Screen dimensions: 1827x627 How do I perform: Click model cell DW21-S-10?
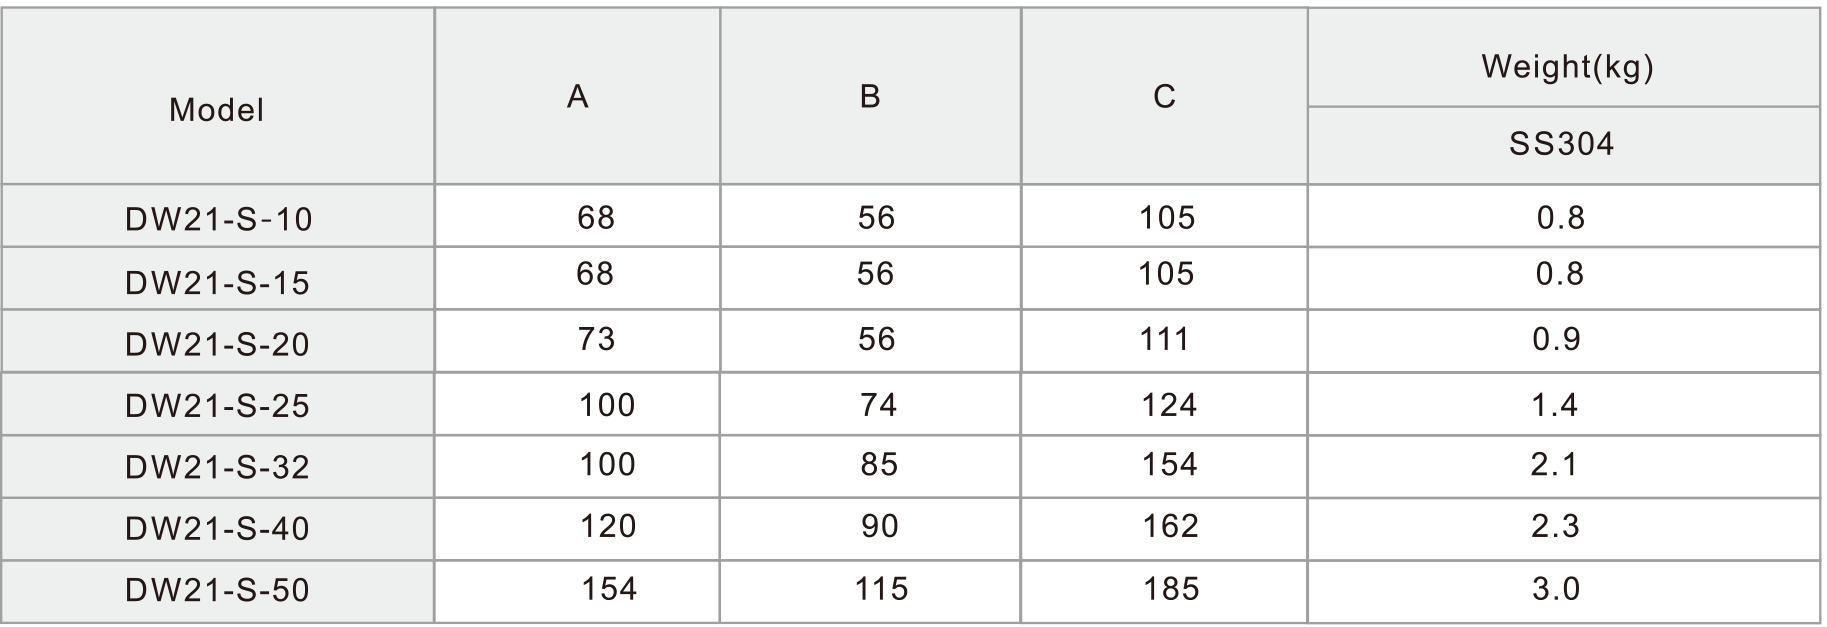(x=217, y=216)
